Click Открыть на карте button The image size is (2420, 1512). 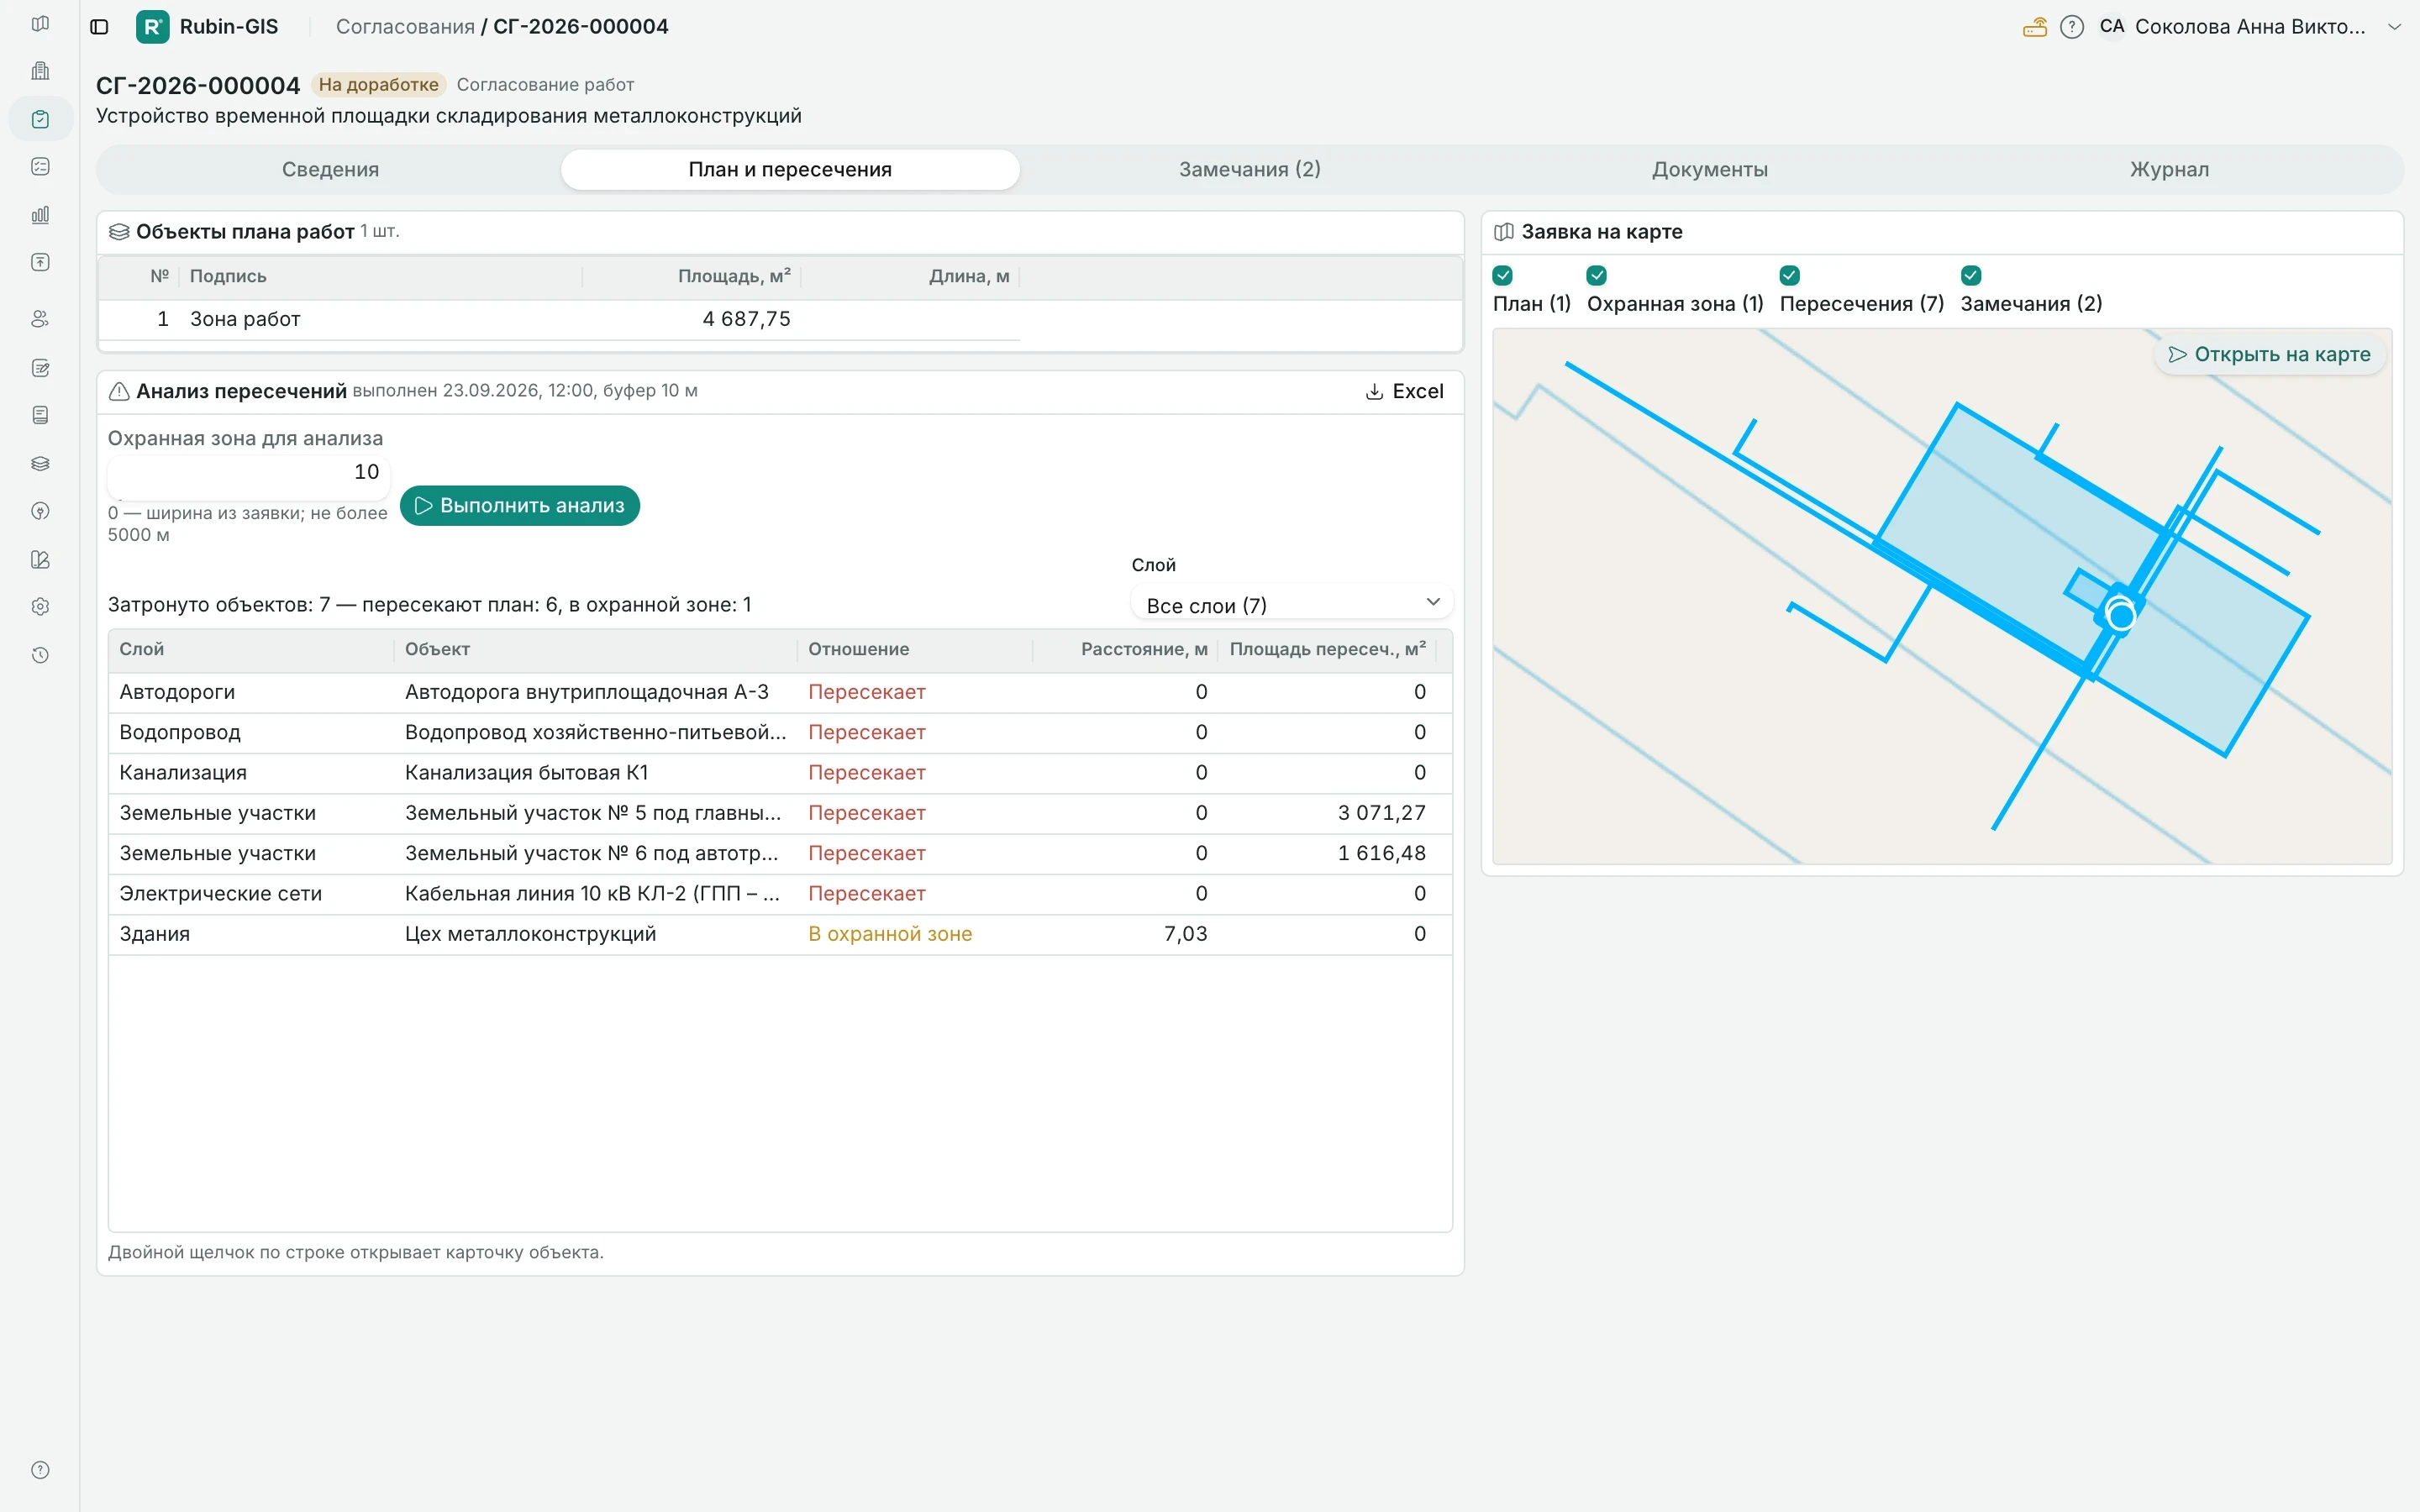point(2269,354)
